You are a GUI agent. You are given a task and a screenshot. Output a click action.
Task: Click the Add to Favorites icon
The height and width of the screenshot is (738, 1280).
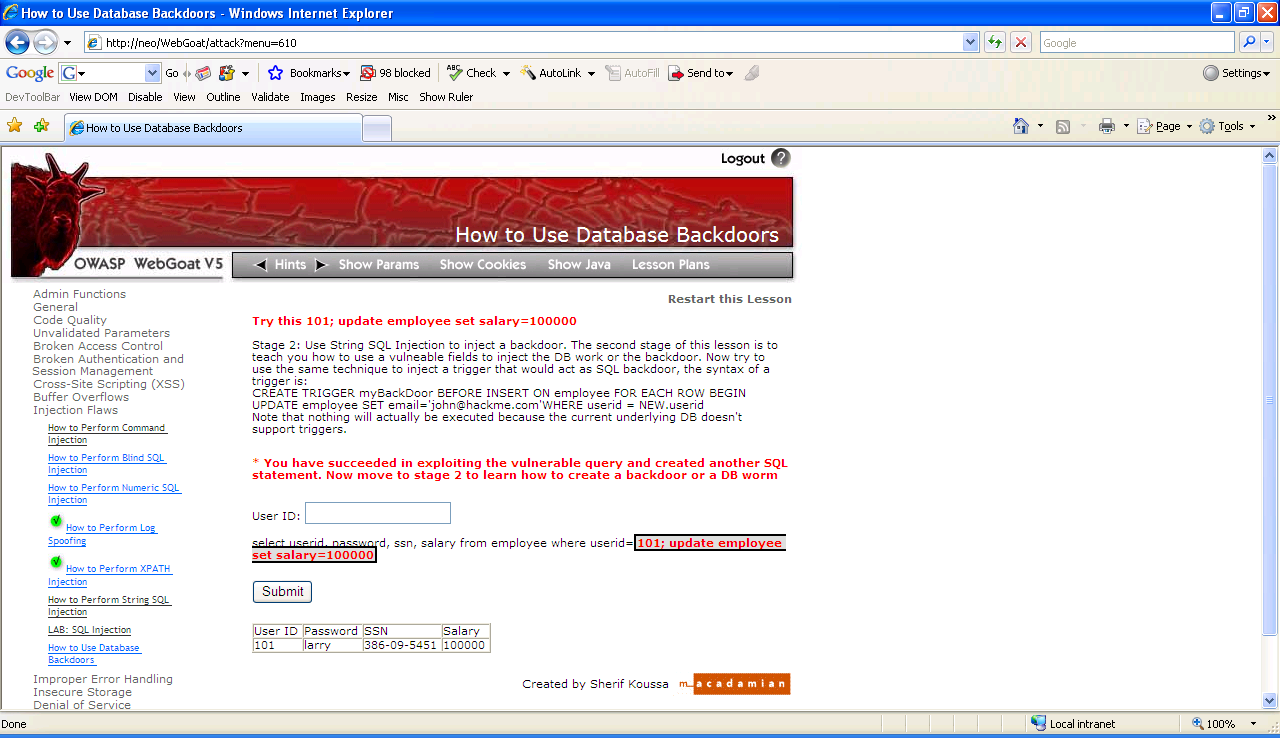tap(41, 126)
